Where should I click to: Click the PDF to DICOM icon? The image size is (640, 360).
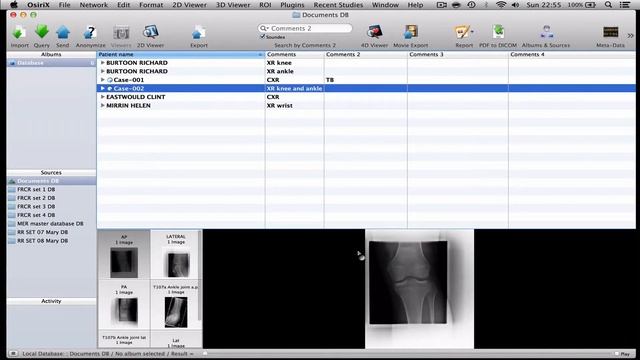(x=498, y=32)
